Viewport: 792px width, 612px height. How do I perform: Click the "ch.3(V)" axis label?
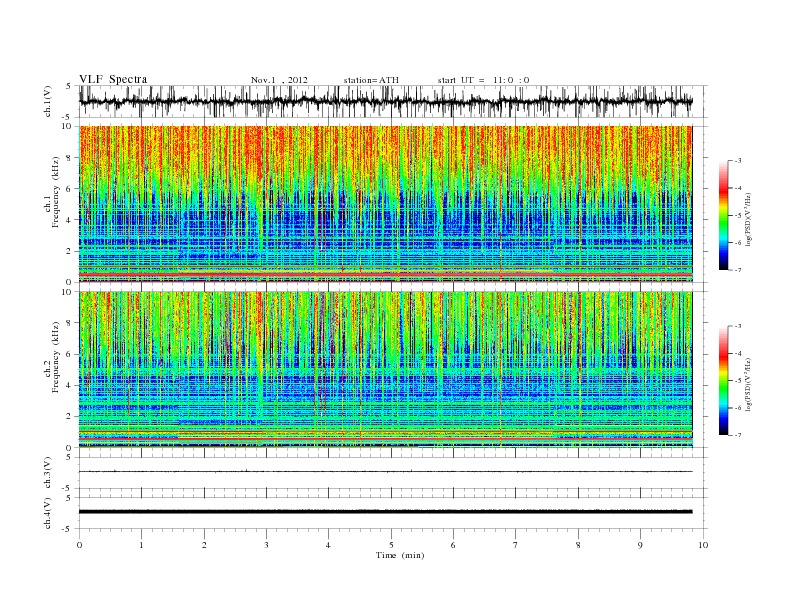47,473
